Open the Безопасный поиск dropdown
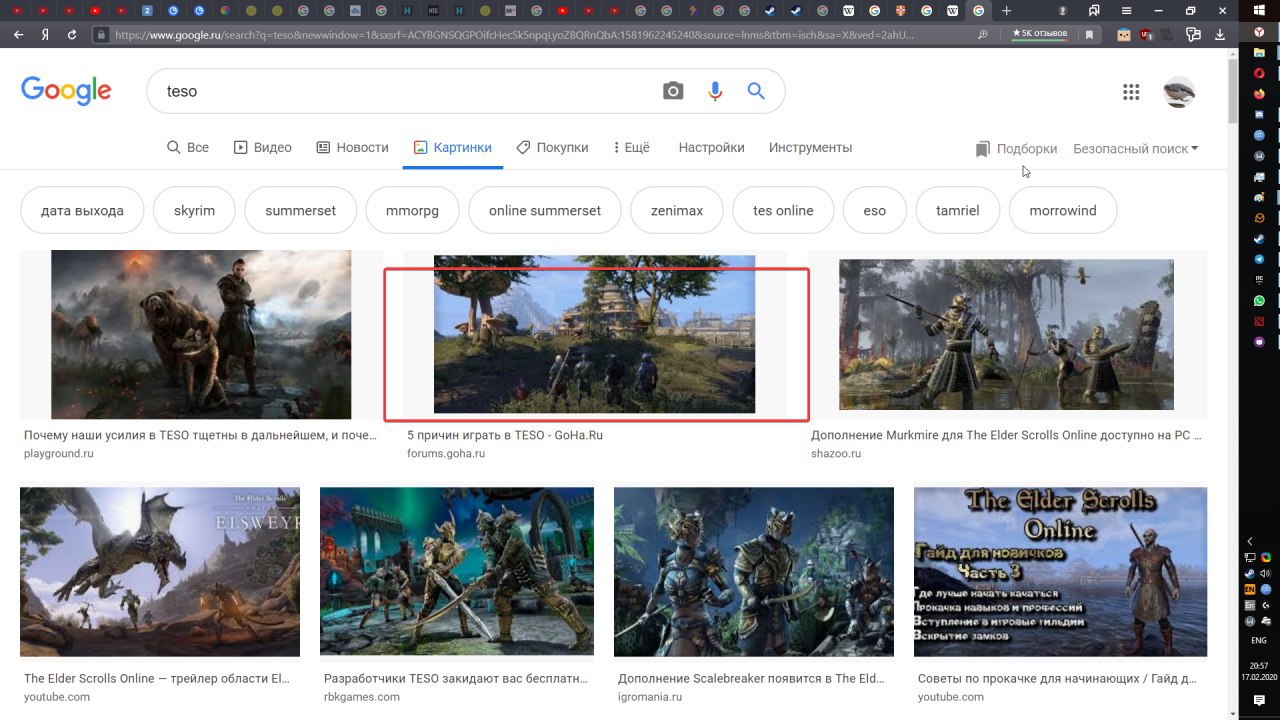The width and height of the screenshot is (1280, 720). click(x=1135, y=149)
